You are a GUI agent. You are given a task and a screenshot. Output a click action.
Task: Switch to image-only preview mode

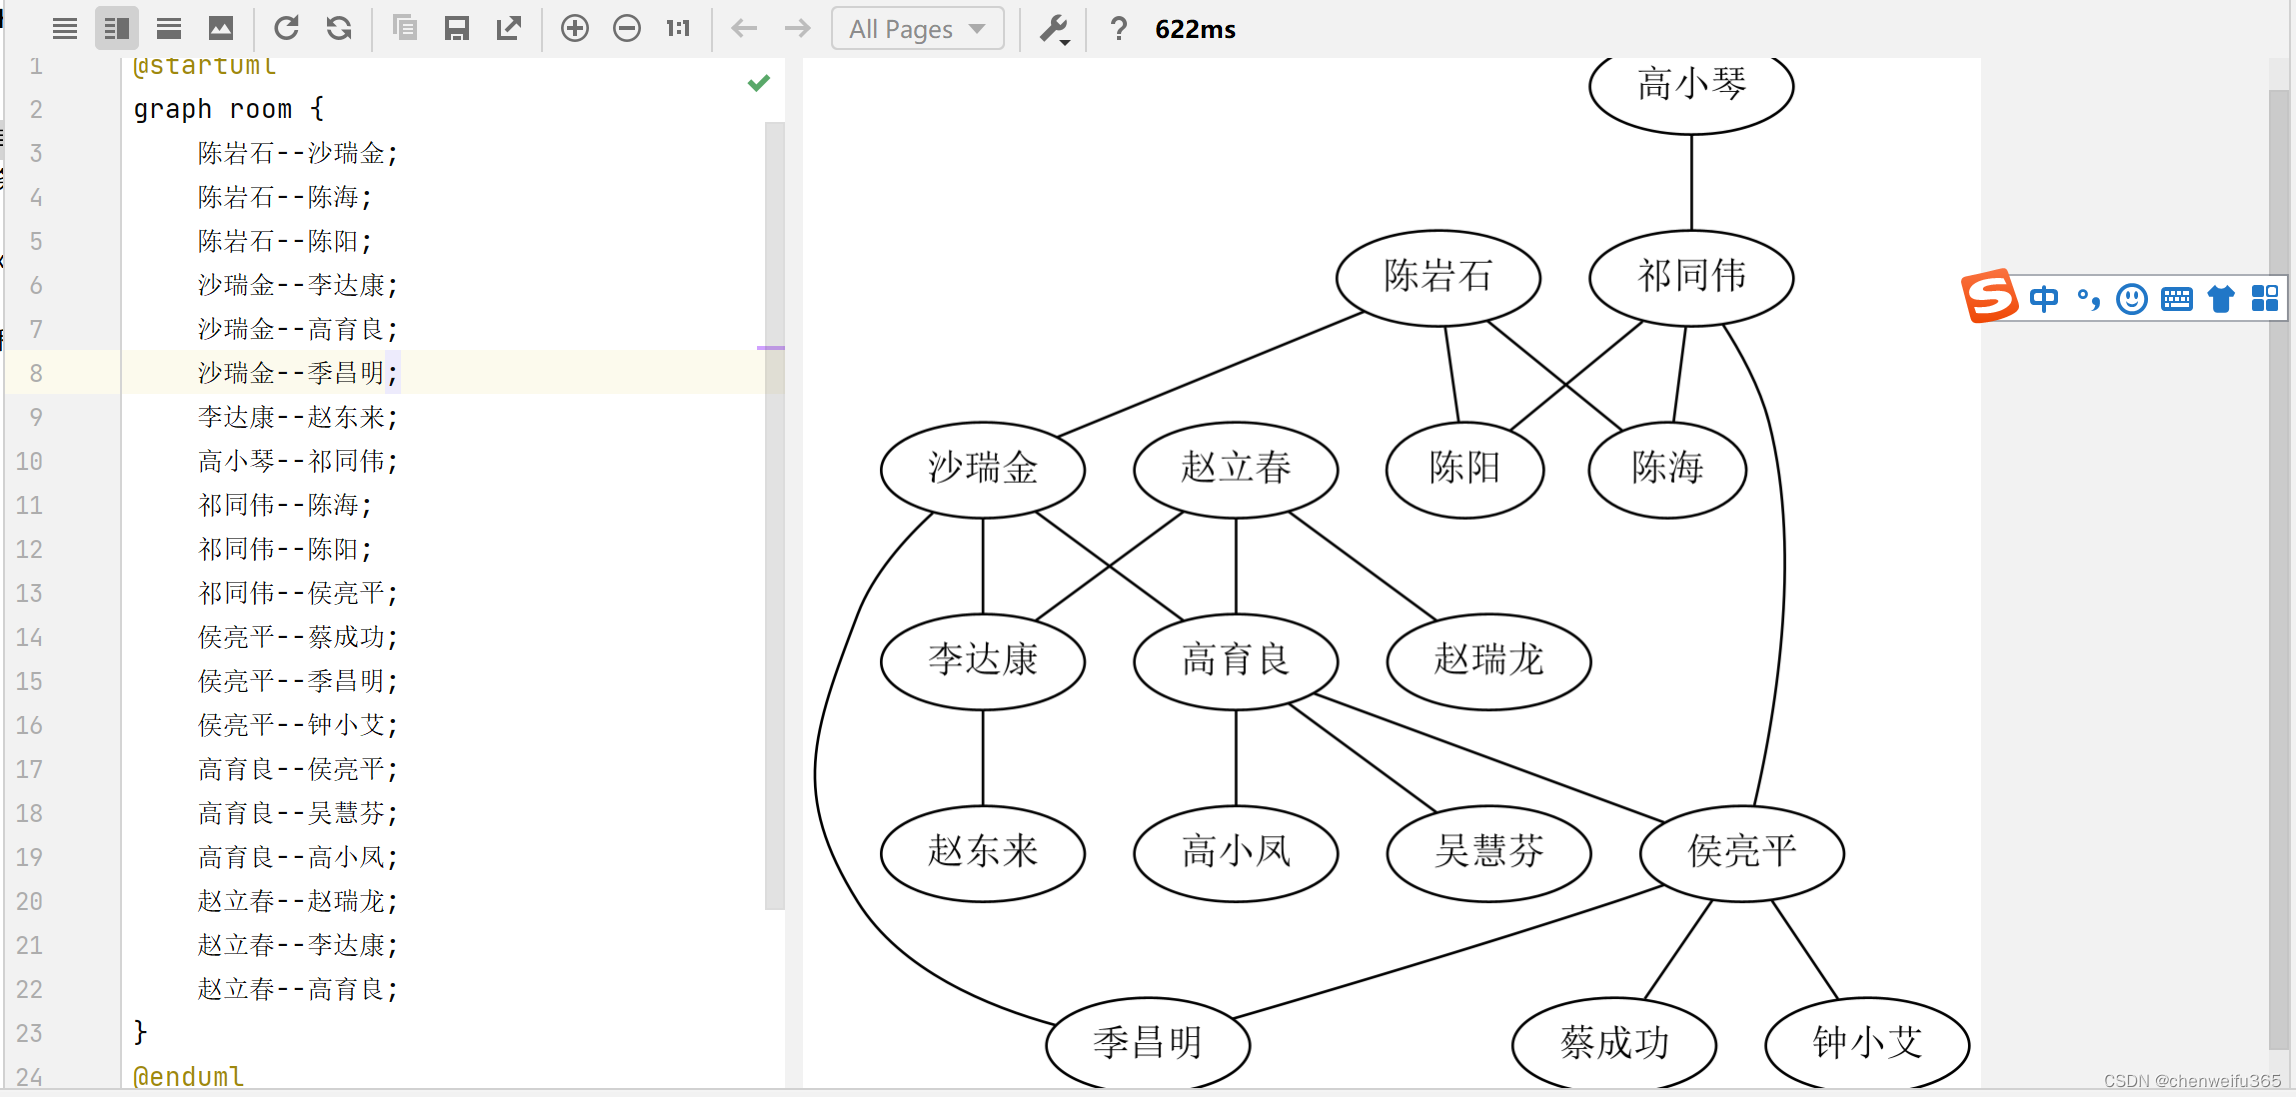point(221,28)
